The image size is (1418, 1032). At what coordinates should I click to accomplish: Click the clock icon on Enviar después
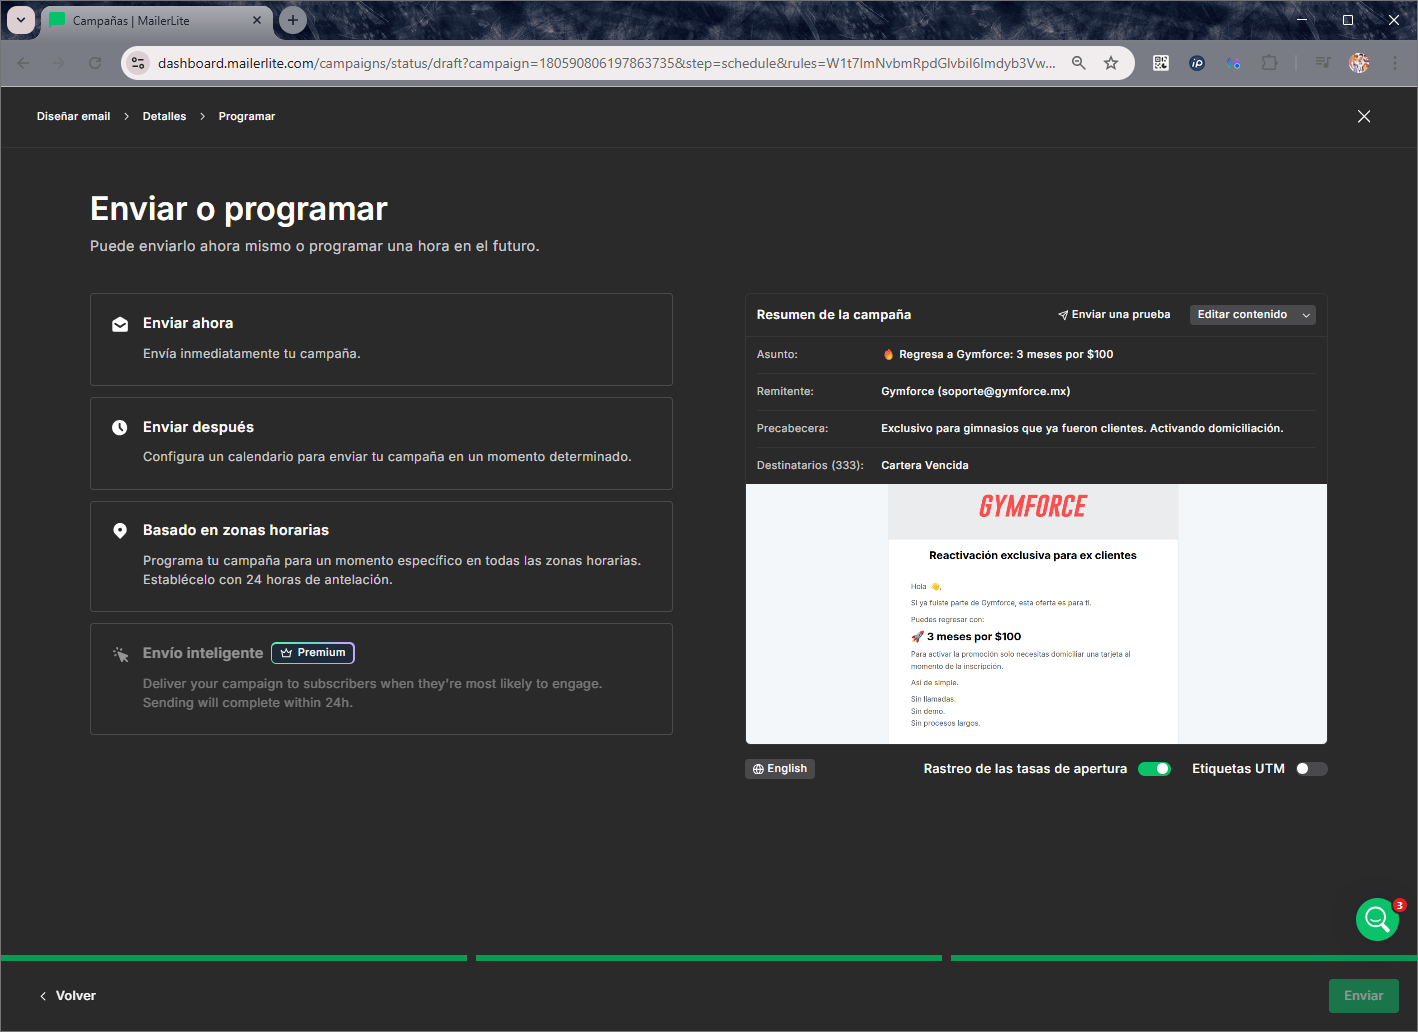click(x=120, y=426)
